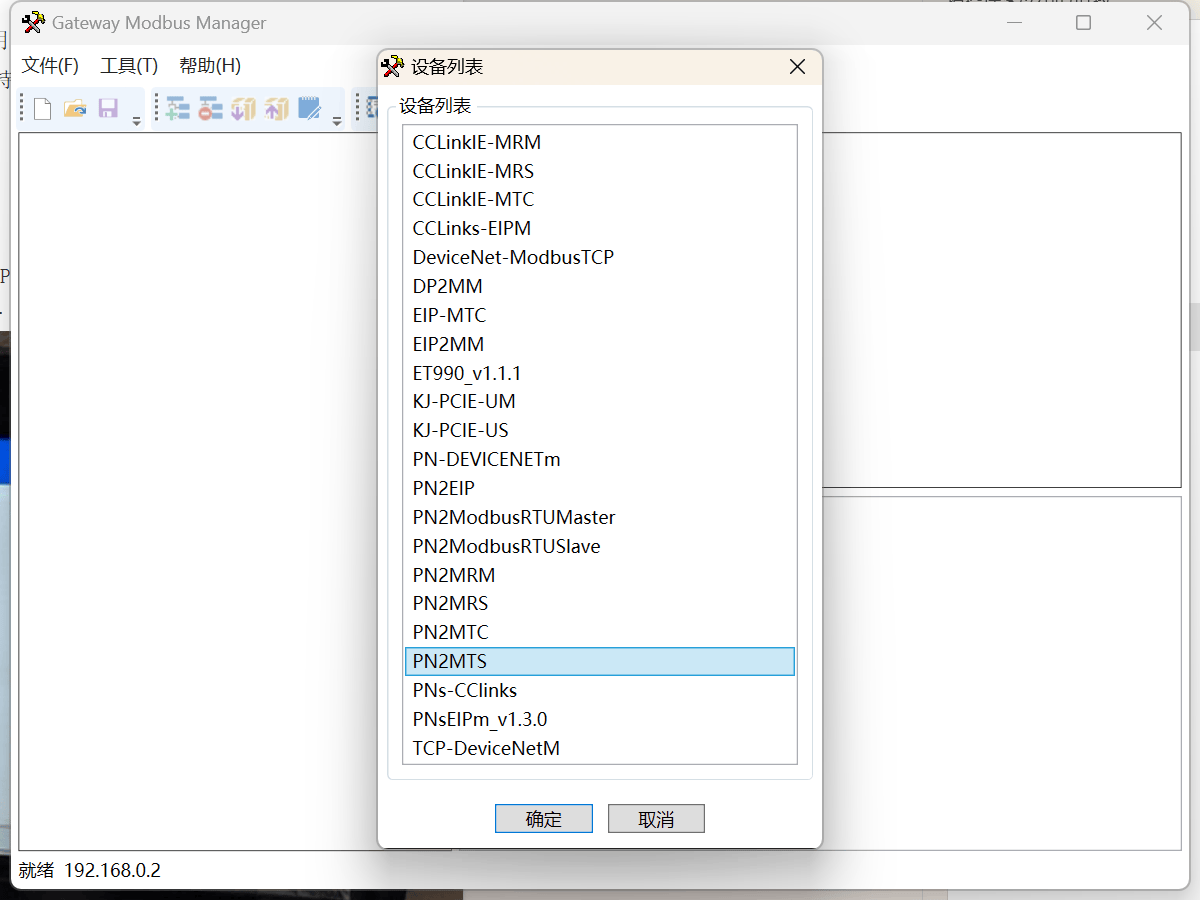Select PN2MRM in device list
Image resolution: width=1200 pixels, height=900 pixels.
coord(600,576)
